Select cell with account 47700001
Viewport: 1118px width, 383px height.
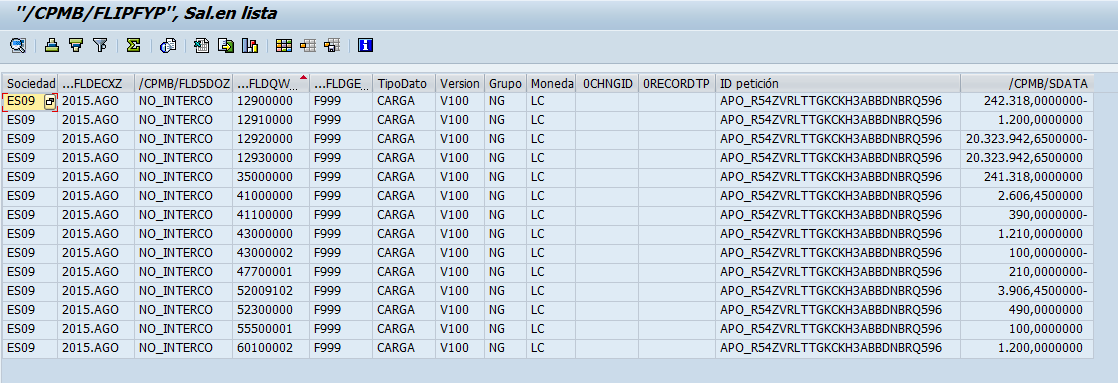tap(271, 272)
